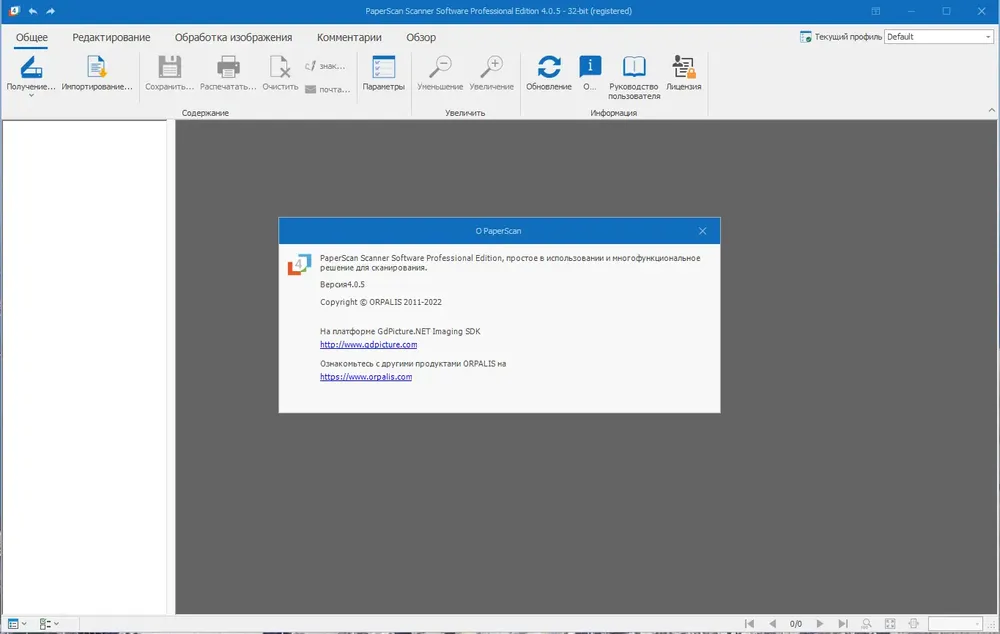Click the Распечатать printer icon
The height and width of the screenshot is (634, 1000).
coord(228,67)
